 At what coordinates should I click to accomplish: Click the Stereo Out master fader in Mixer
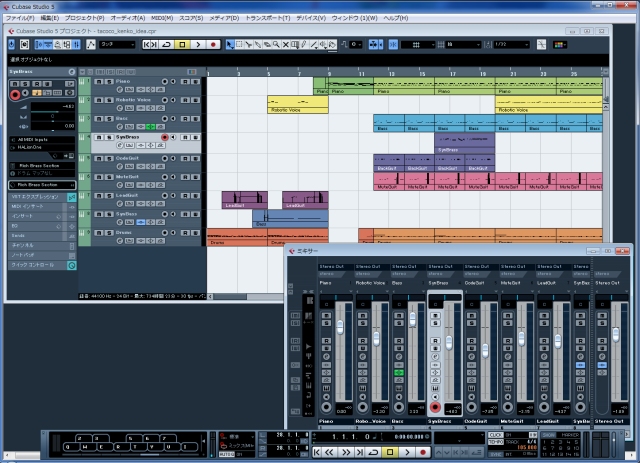(616, 334)
